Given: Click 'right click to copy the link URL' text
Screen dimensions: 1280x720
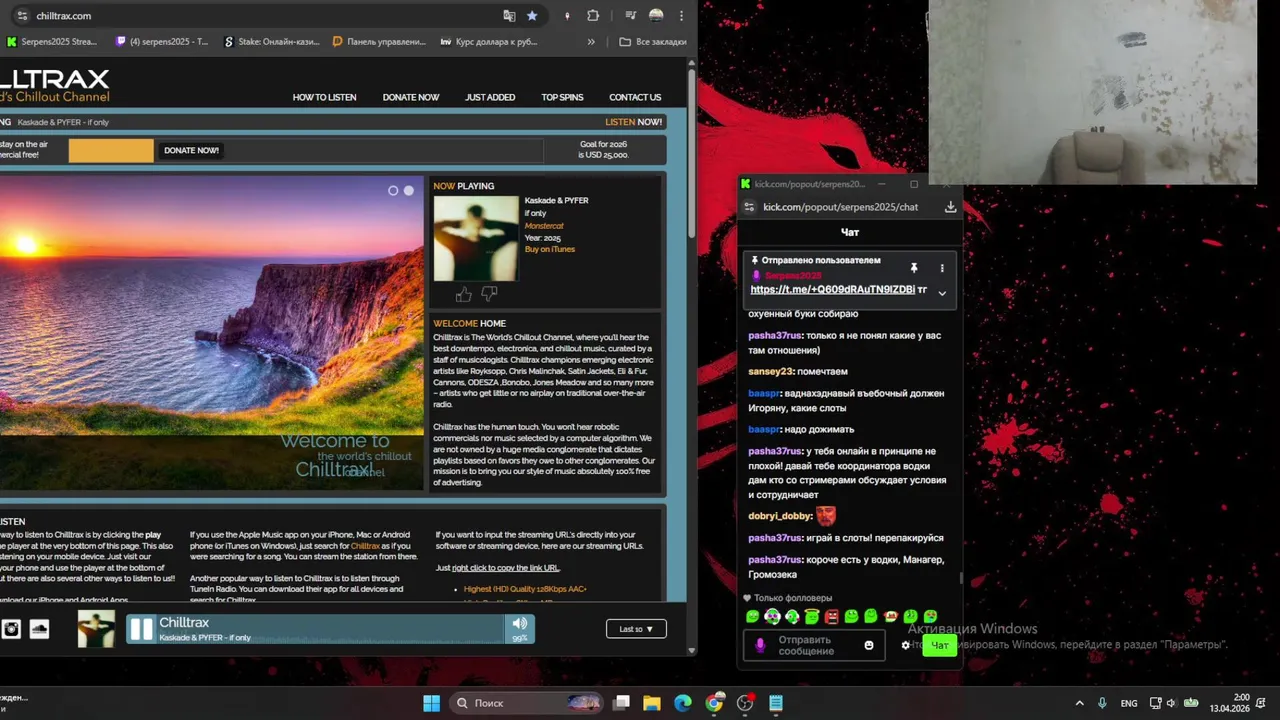Looking at the screenshot, I should (505, 568).
